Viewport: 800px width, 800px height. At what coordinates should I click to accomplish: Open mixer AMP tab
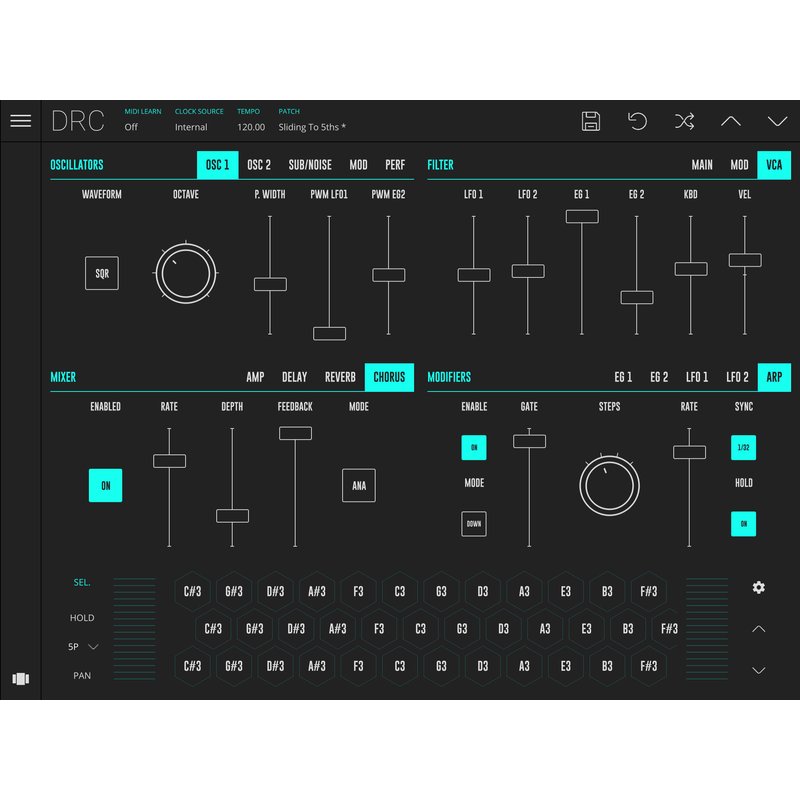255,377
